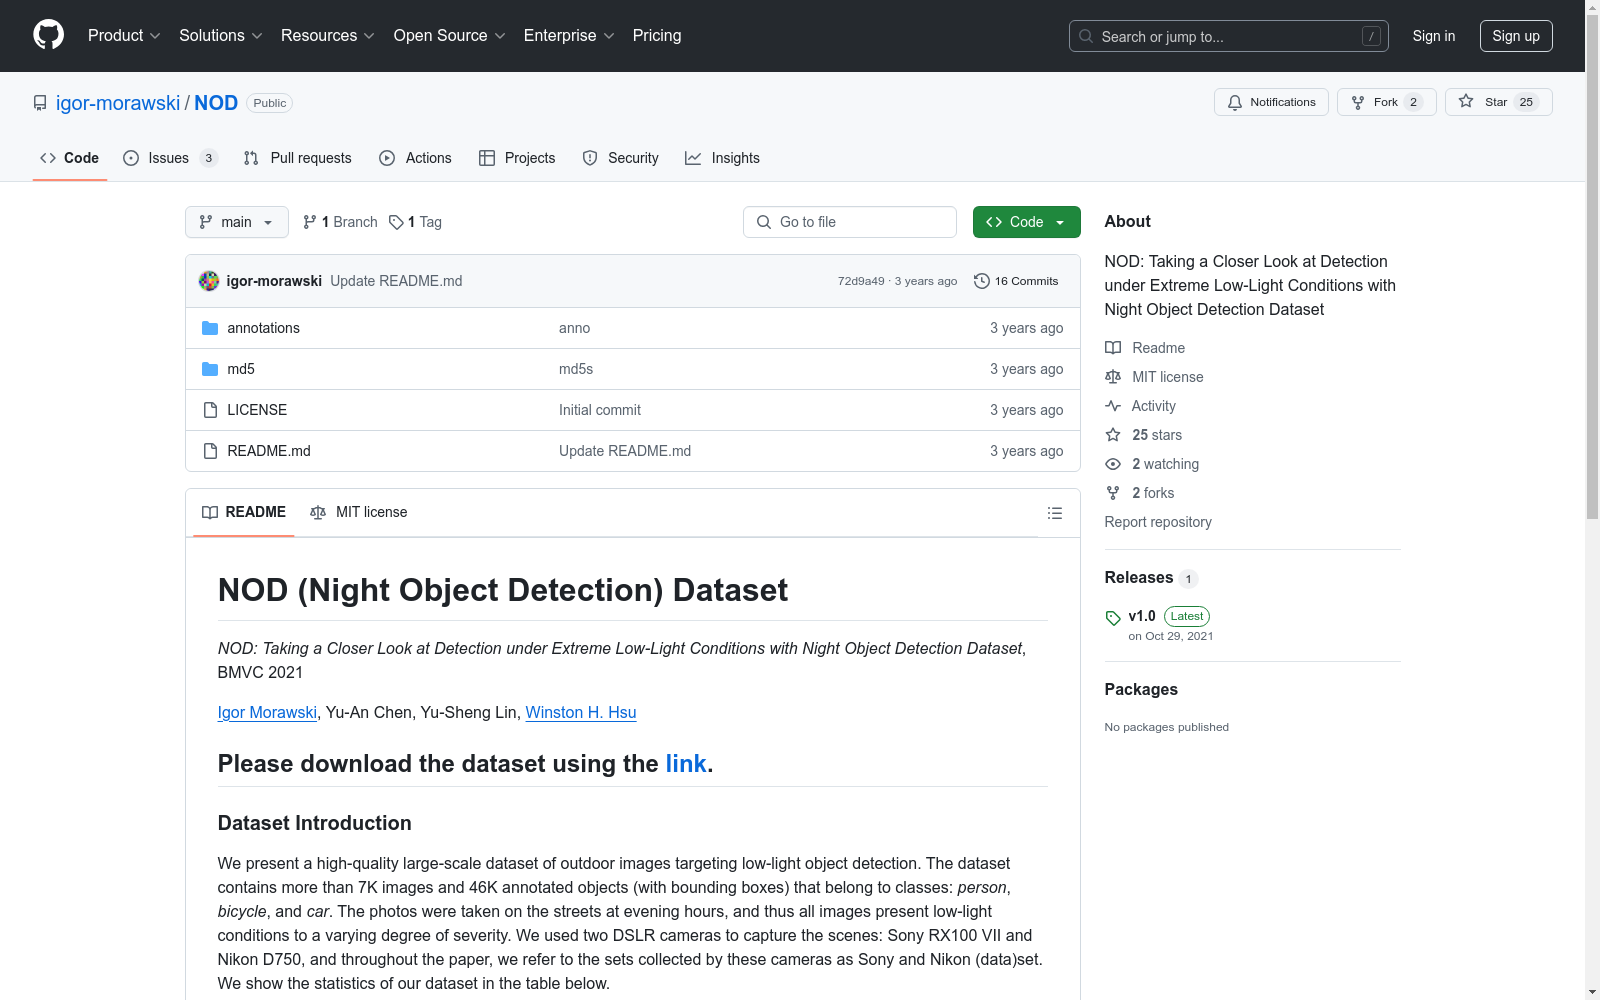Open the Issues tab

(x=168, y=158)
